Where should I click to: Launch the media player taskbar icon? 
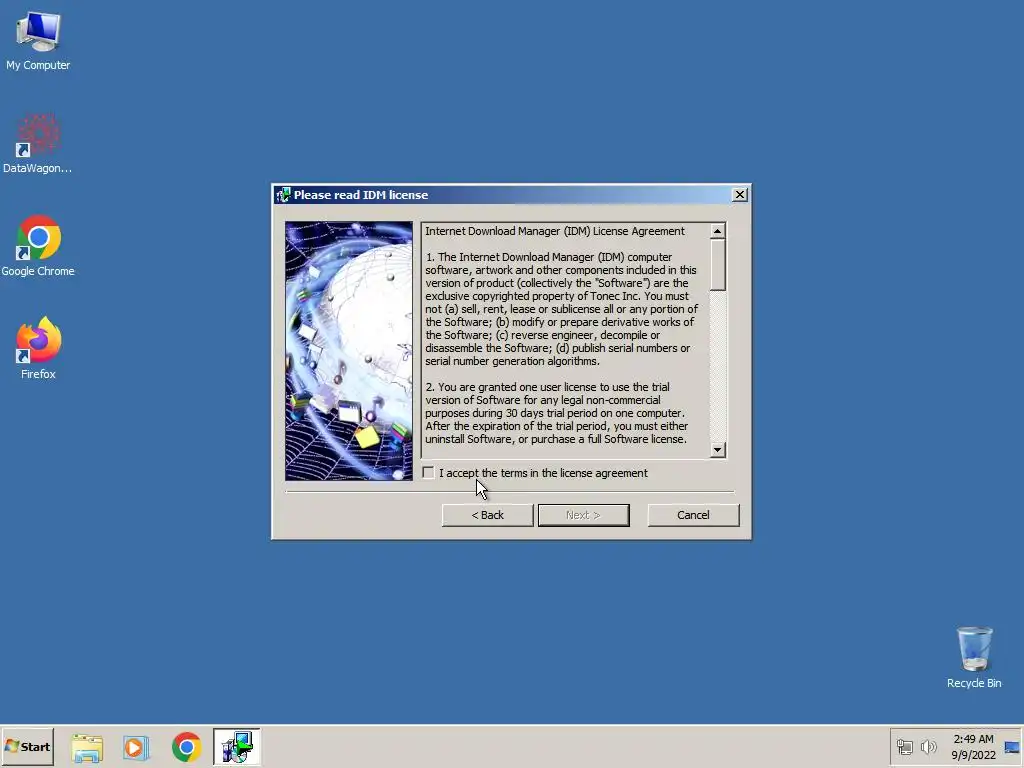136,747
